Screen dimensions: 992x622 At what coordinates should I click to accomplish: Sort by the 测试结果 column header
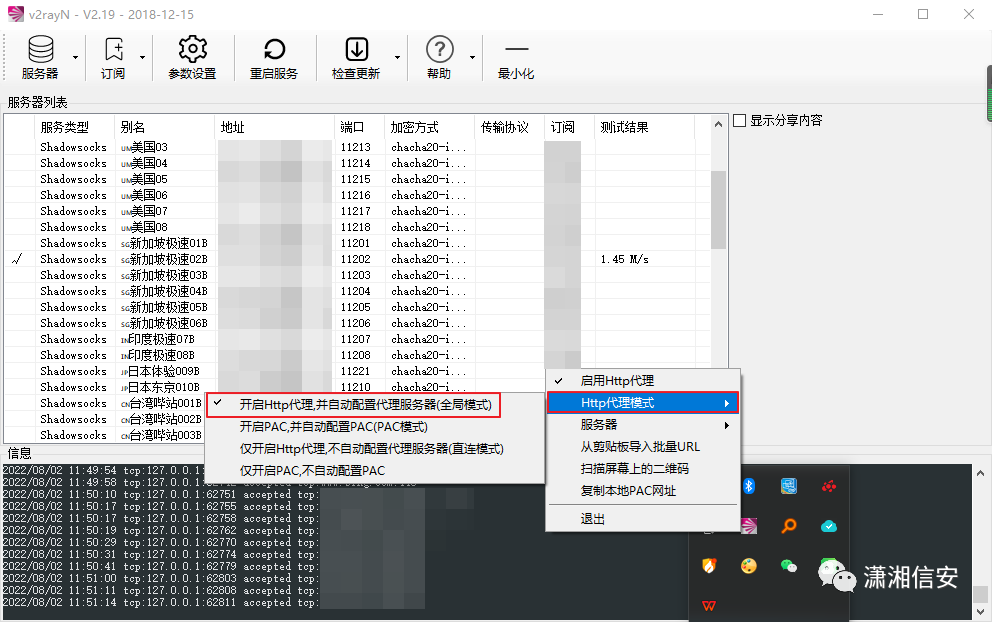pos(645,127)
